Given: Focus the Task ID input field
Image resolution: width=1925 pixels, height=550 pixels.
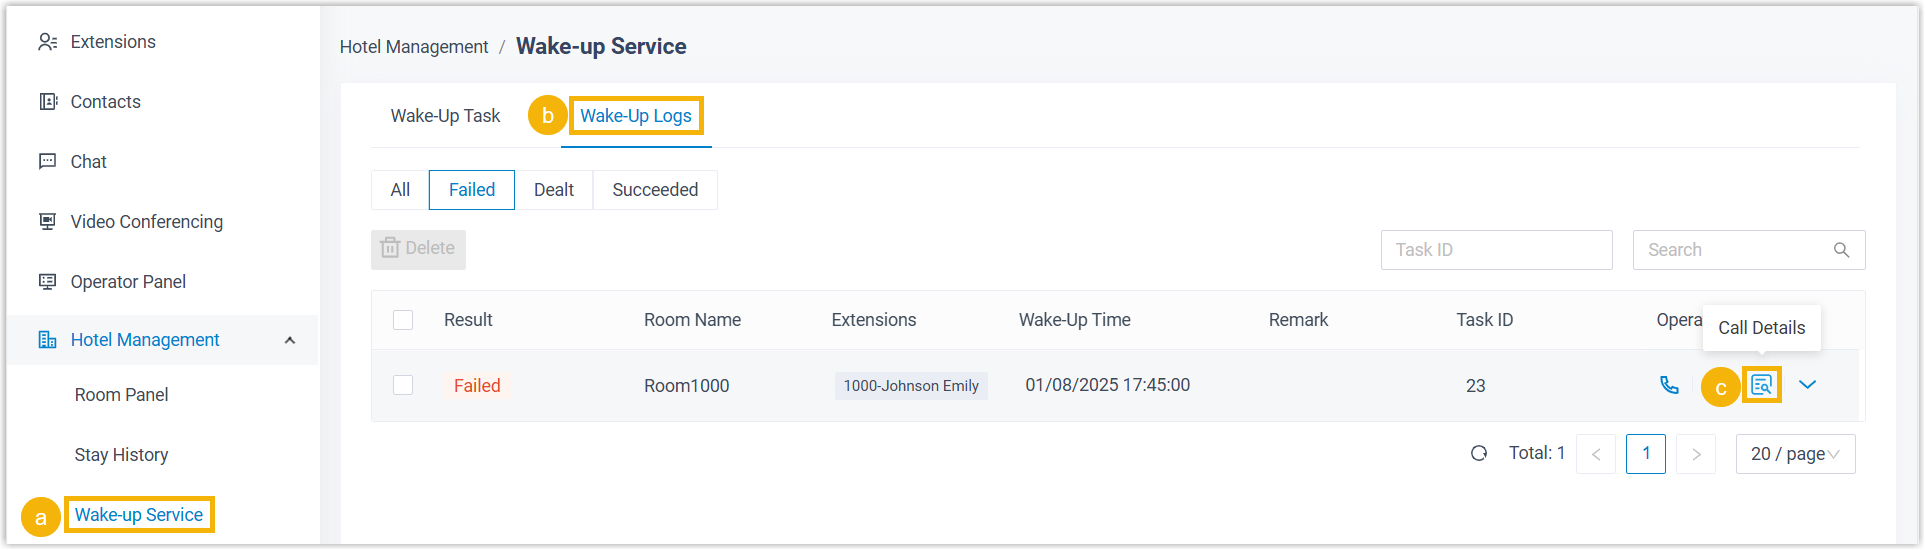Looking at the screenshot, I should pos(1496,250).
